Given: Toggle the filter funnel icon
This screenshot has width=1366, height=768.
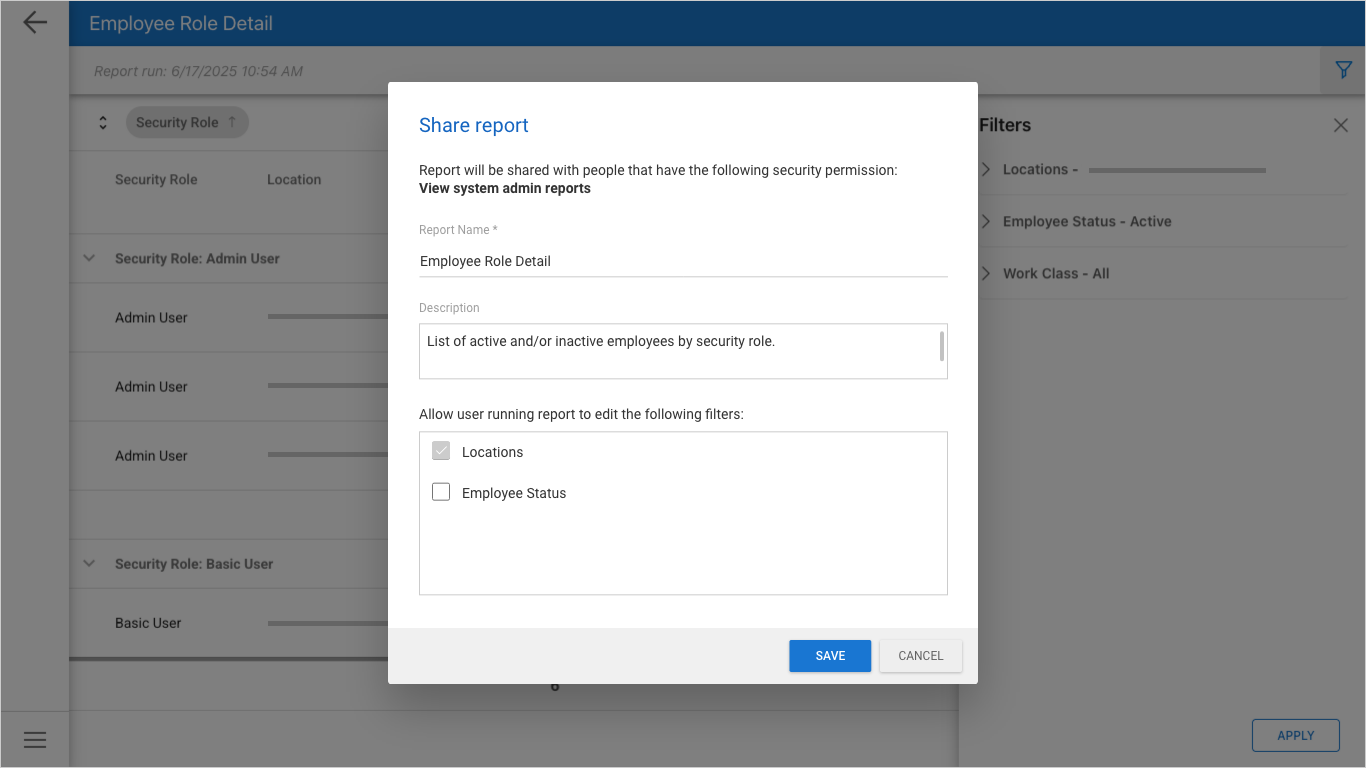Looking at the screenshot, I should pos(1343,70).
